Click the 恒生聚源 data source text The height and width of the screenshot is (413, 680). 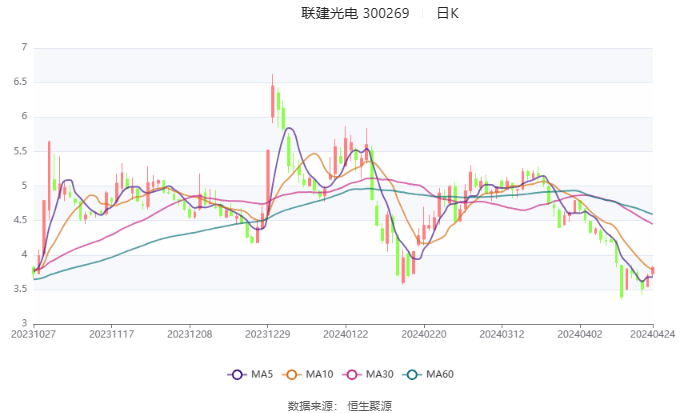click(370, 406)
